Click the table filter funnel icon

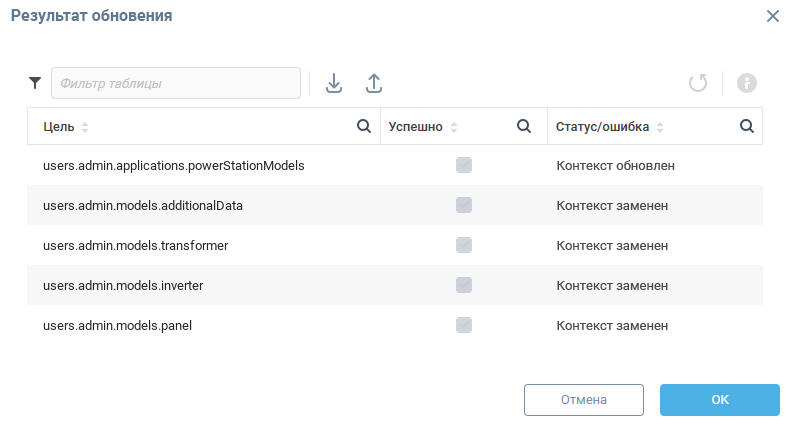[35, 83]
